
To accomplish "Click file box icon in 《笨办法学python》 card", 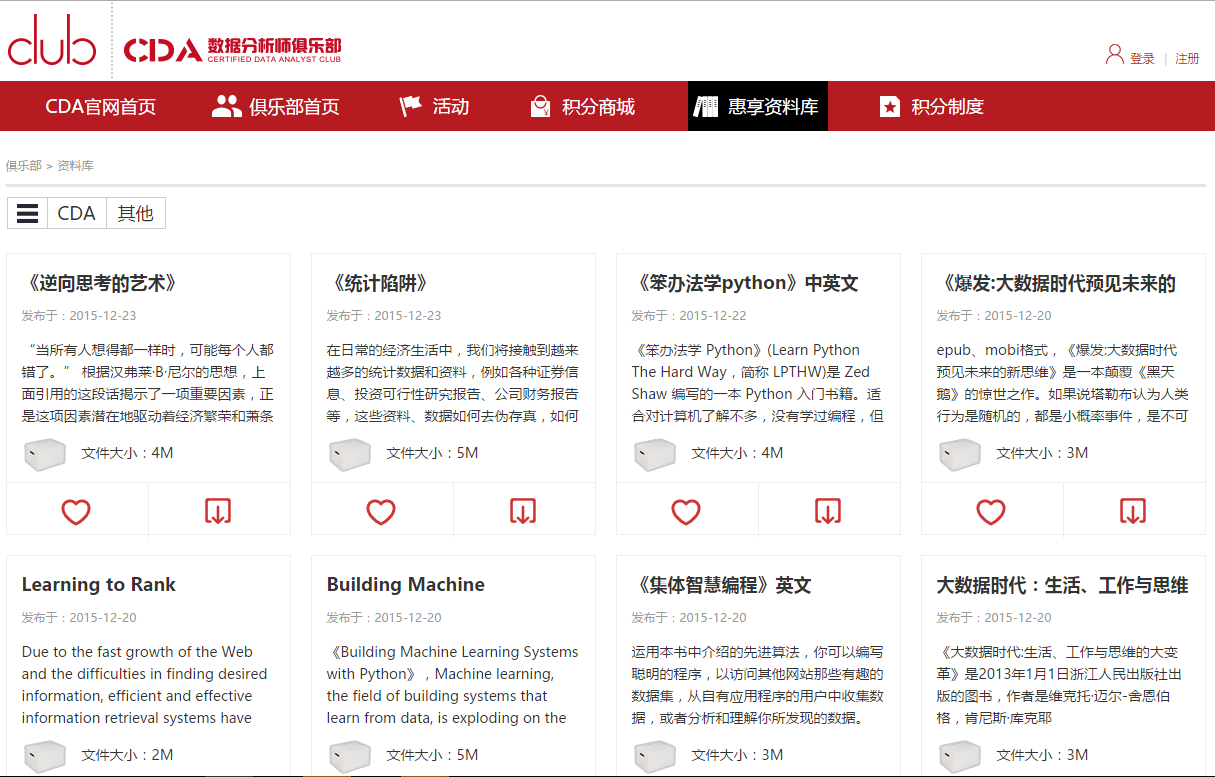I will (655, 455).
